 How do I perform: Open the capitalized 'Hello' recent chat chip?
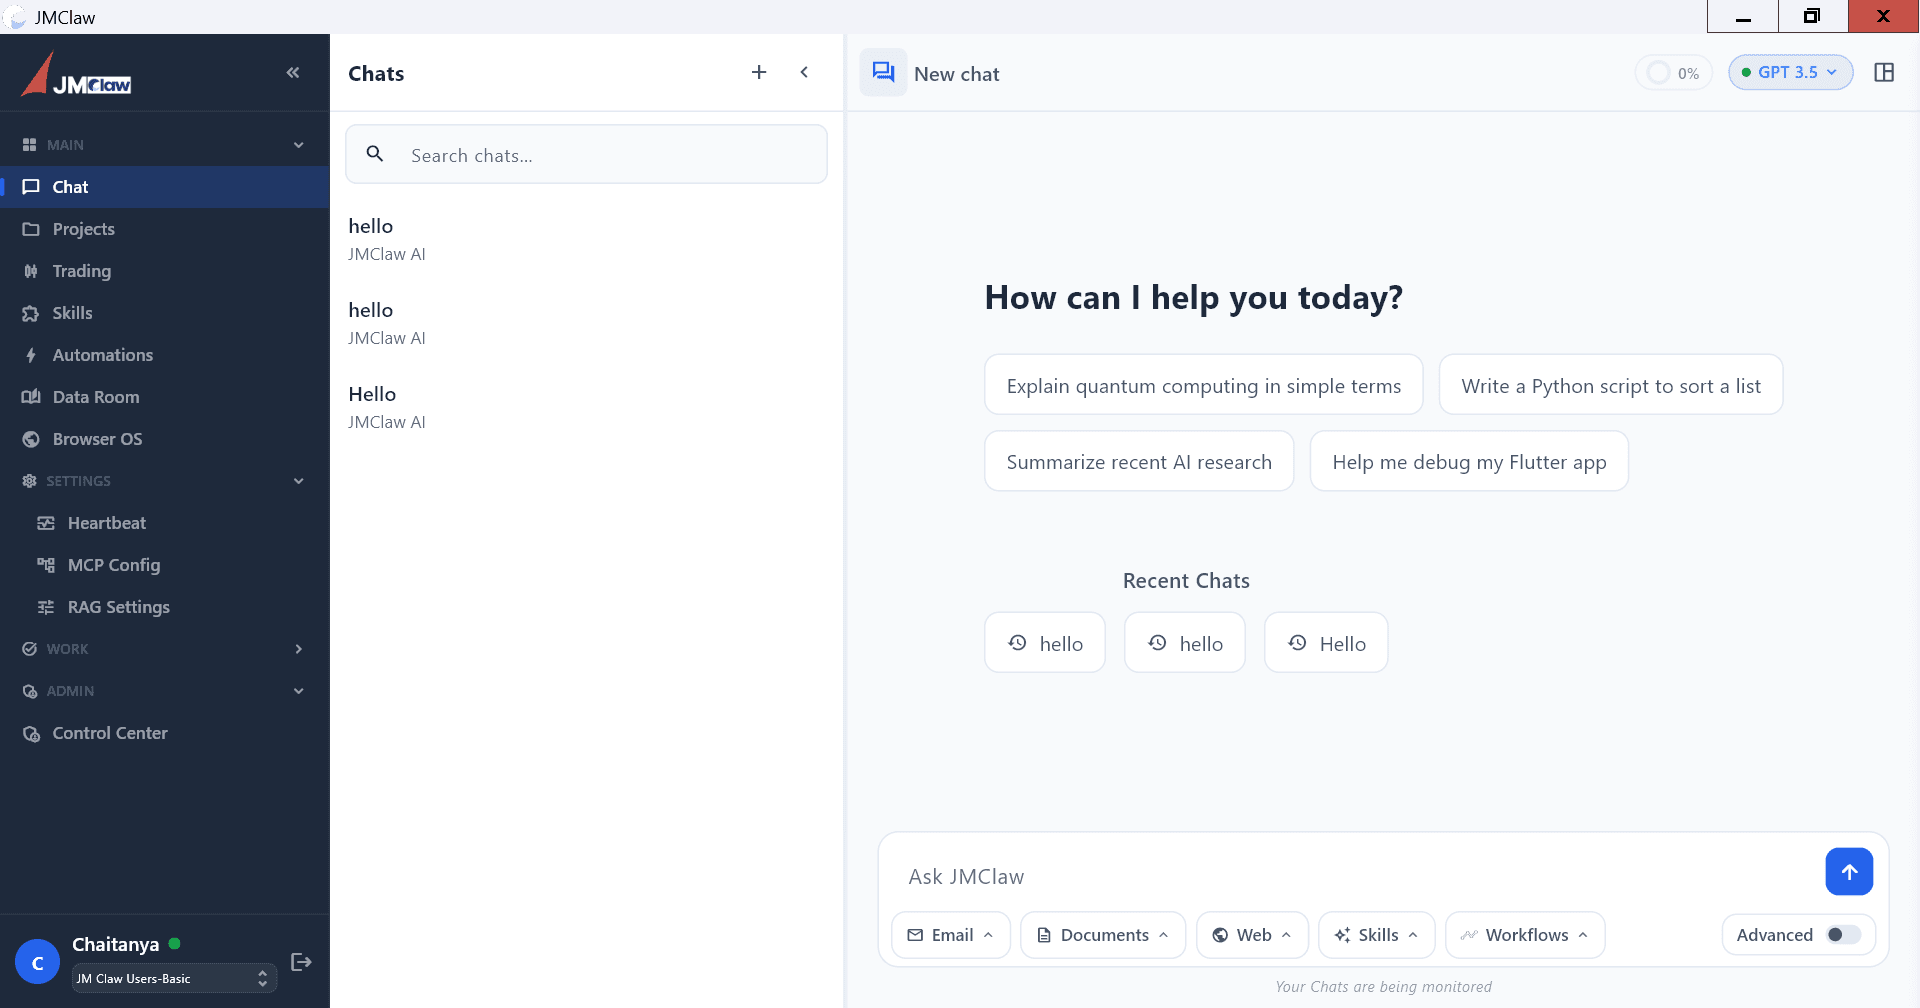coord(1326,643)
